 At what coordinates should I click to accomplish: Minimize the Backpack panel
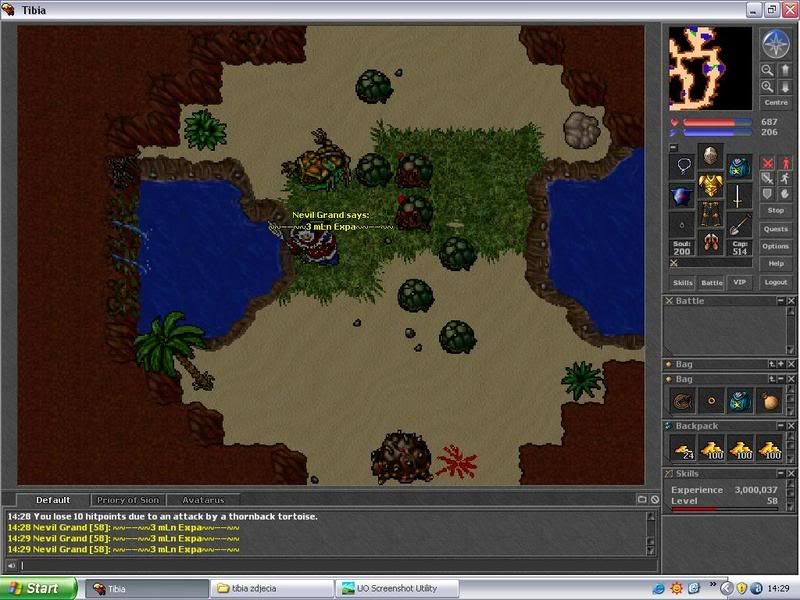pos(781,426)
